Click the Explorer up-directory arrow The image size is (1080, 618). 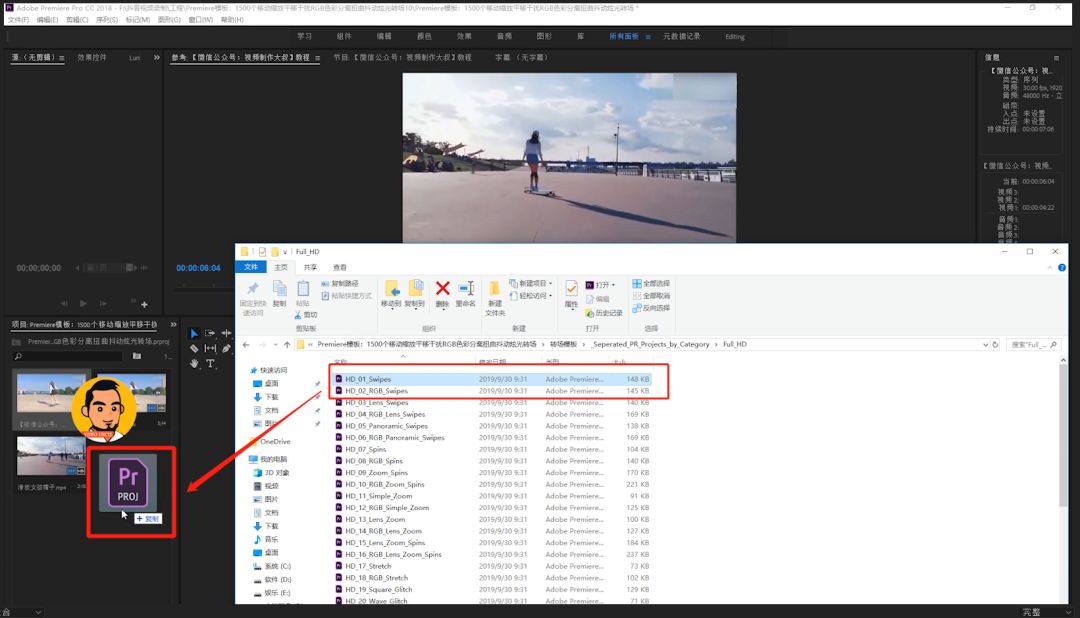tap(287, 344)
